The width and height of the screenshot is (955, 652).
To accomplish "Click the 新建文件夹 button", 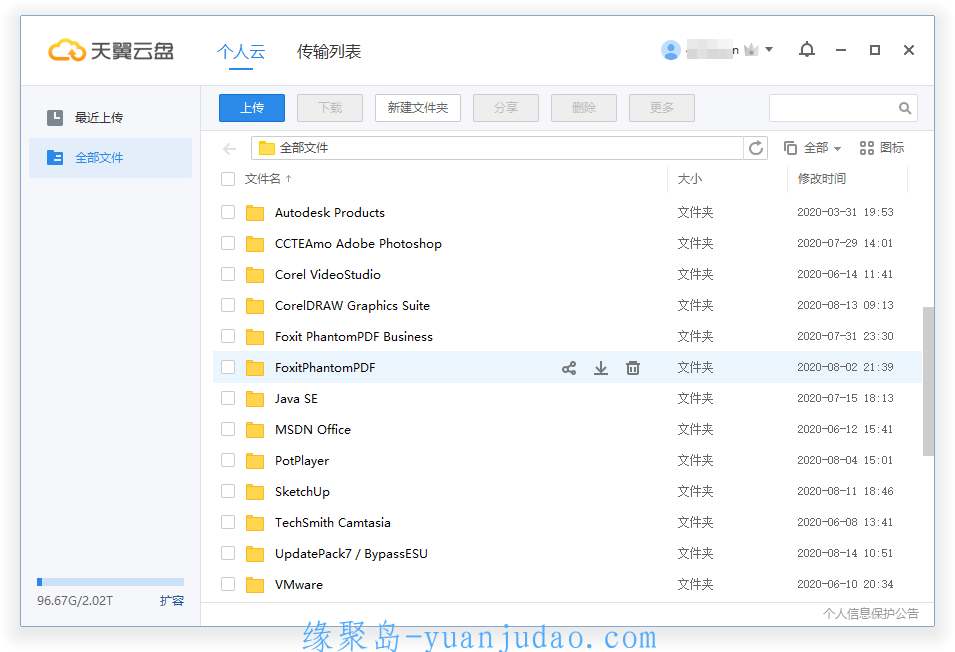I will pos(418,108).
